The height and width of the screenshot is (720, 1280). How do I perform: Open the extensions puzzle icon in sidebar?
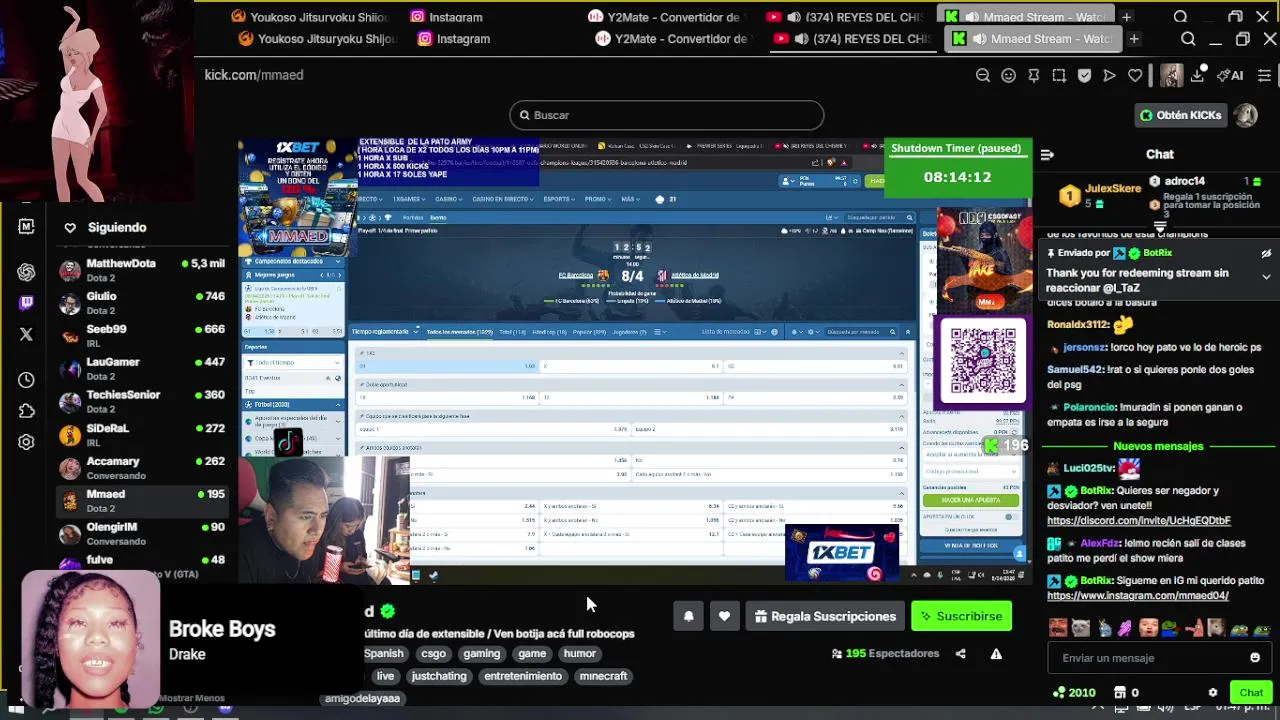(x=26, y=411)
